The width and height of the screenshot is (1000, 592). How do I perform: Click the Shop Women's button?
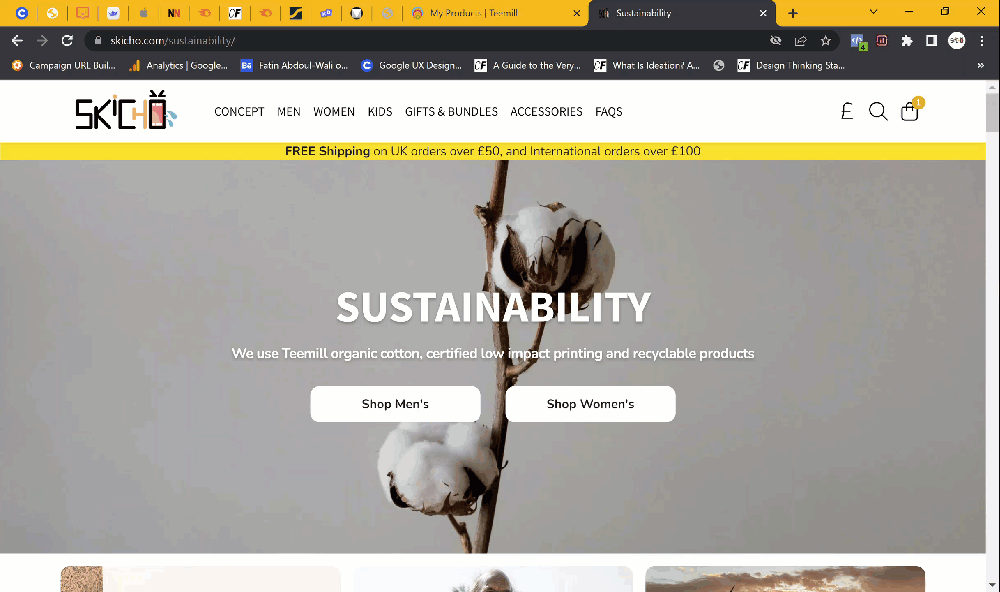(x=591, y=404)
